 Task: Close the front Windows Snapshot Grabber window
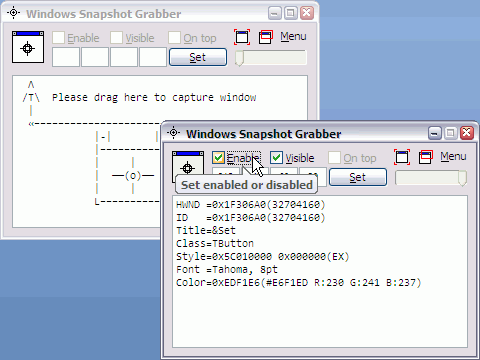pyautogui.click(x=467, y=133)
